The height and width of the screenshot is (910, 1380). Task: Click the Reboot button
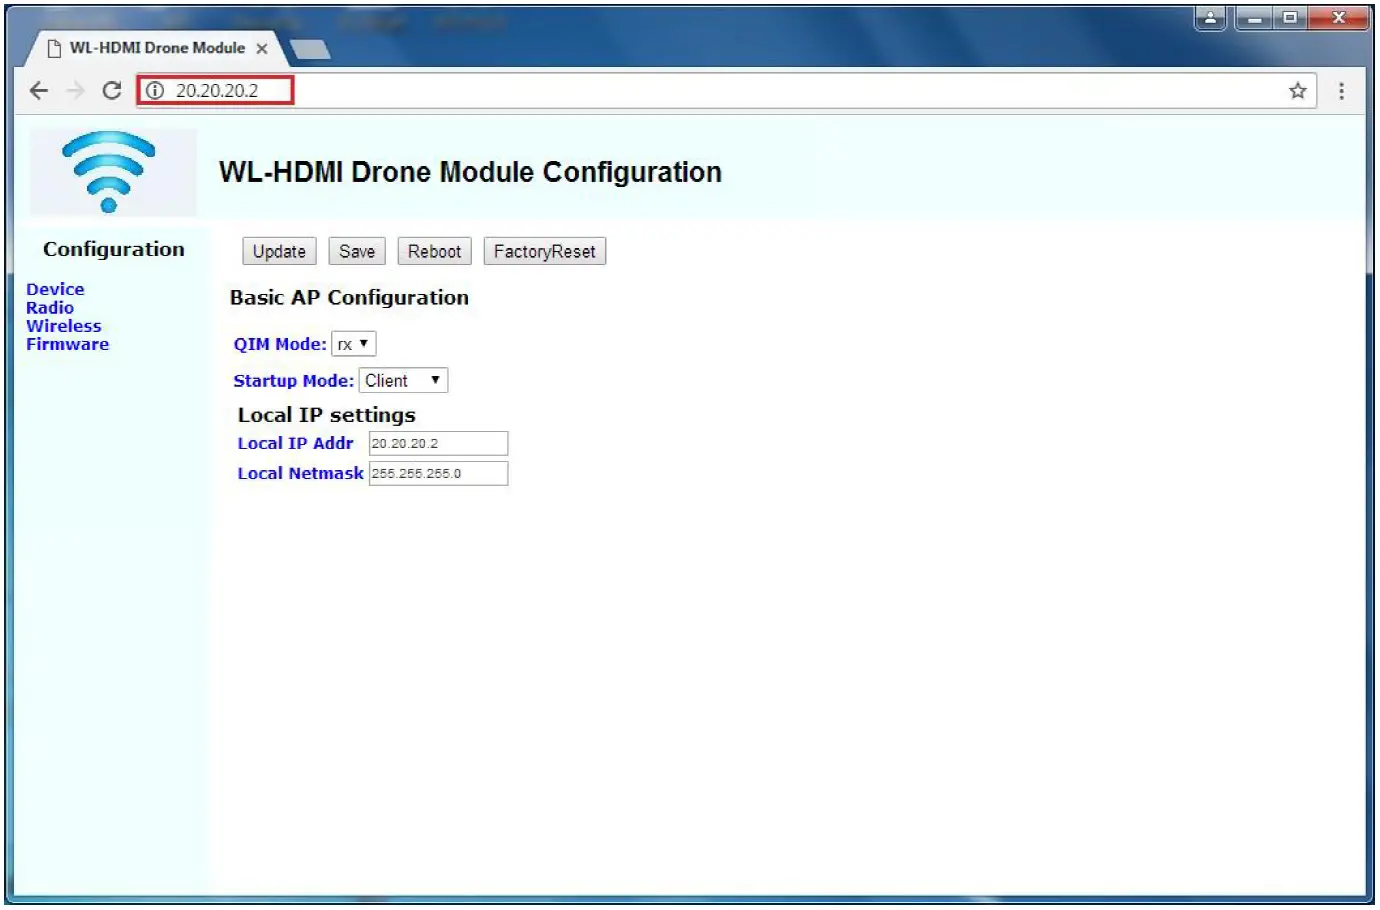[x=434, y=252]
